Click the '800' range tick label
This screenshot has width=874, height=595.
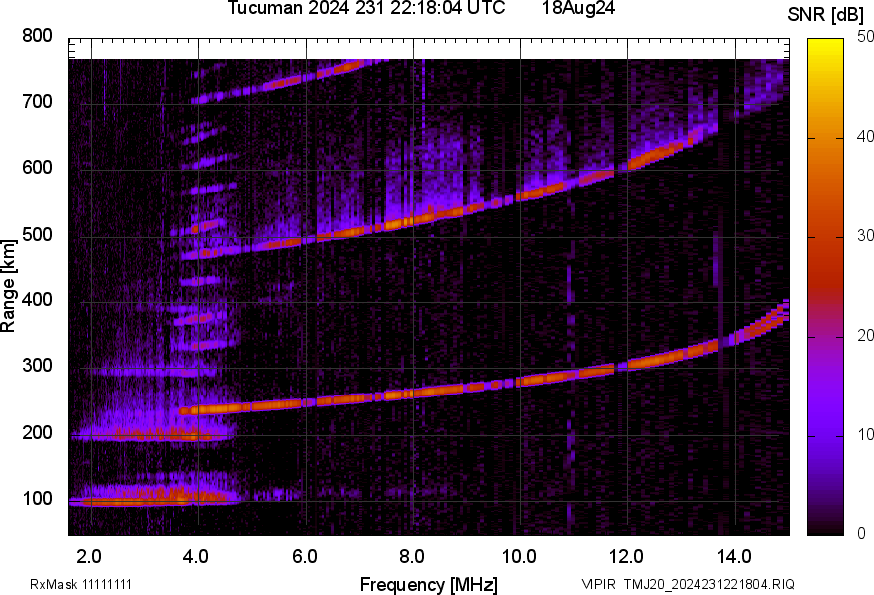click(x=37, y=36)
